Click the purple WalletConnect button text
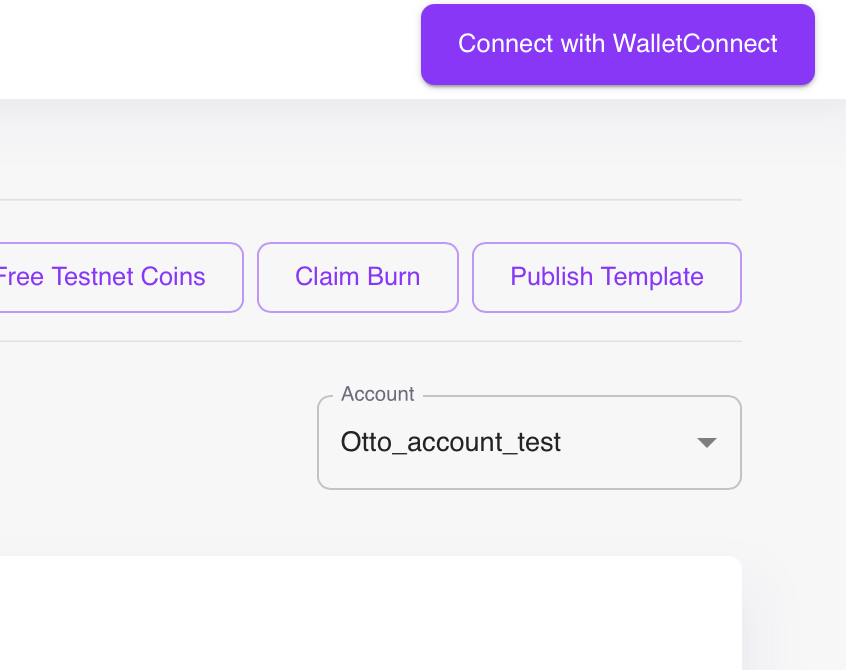Viewport: 846px width, 670px height. click(618, 44)
